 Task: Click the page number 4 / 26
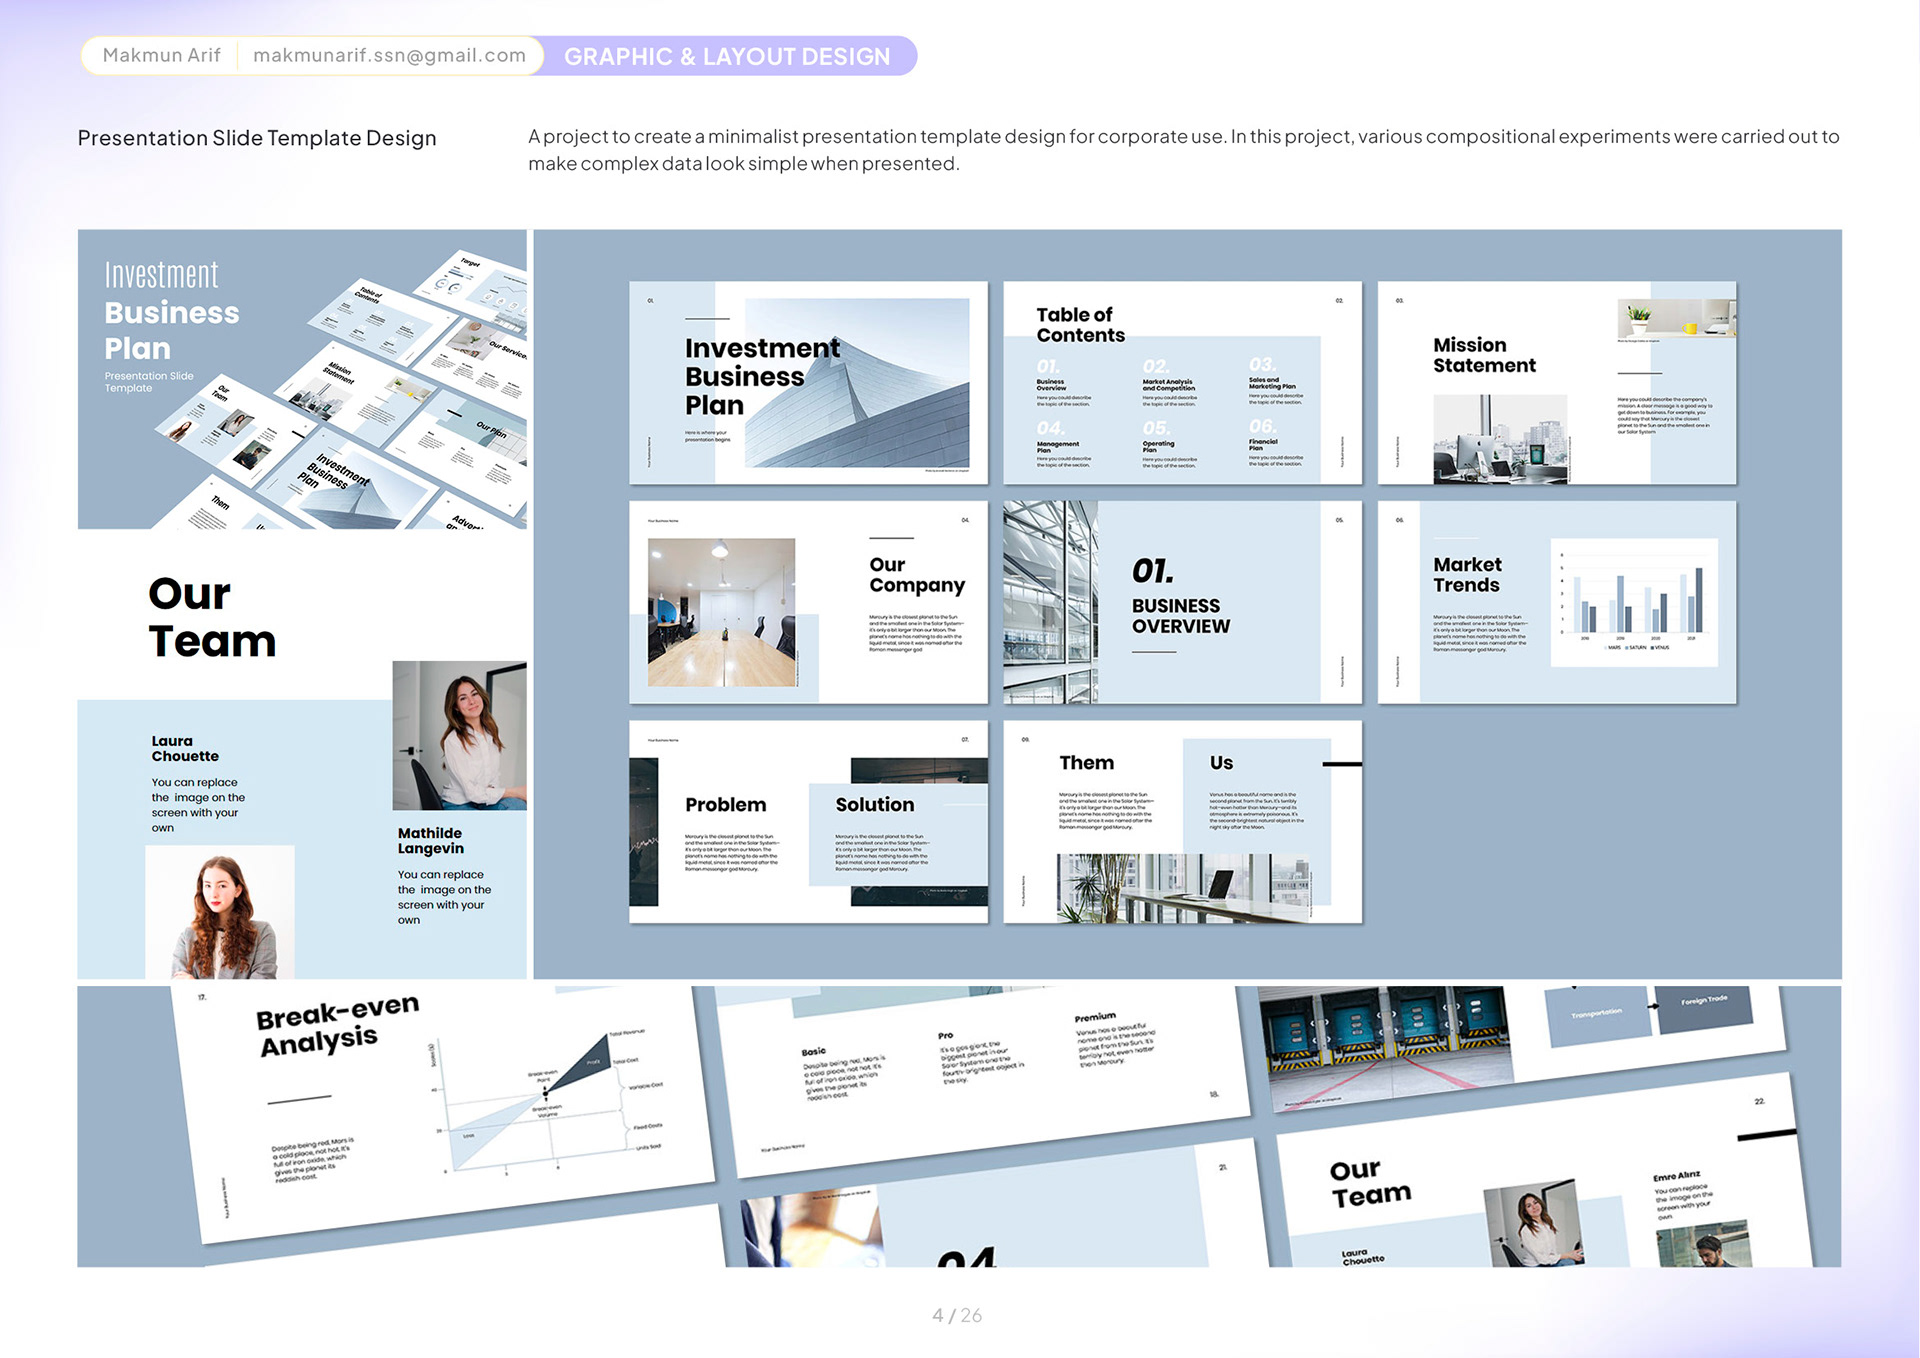[957, 1315]
